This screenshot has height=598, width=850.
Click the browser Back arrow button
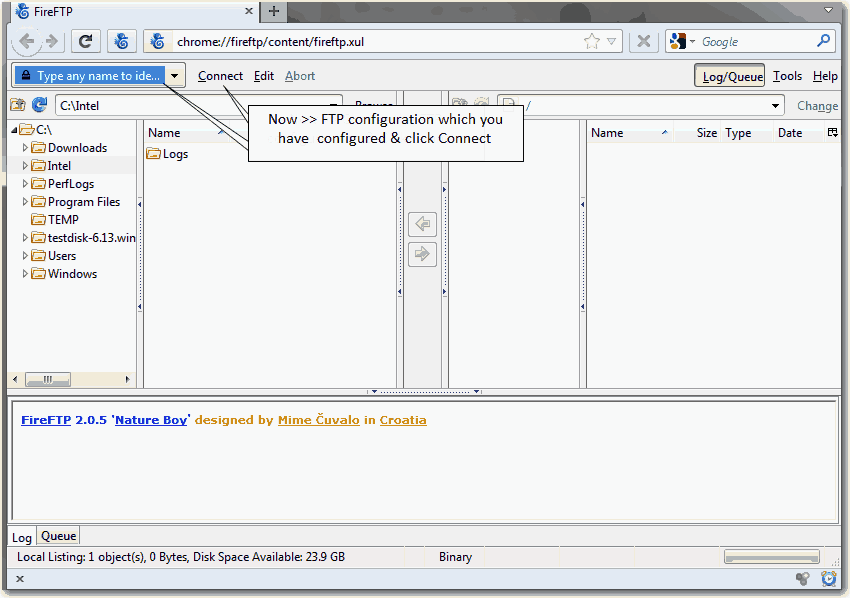click(x=26, y=41)
